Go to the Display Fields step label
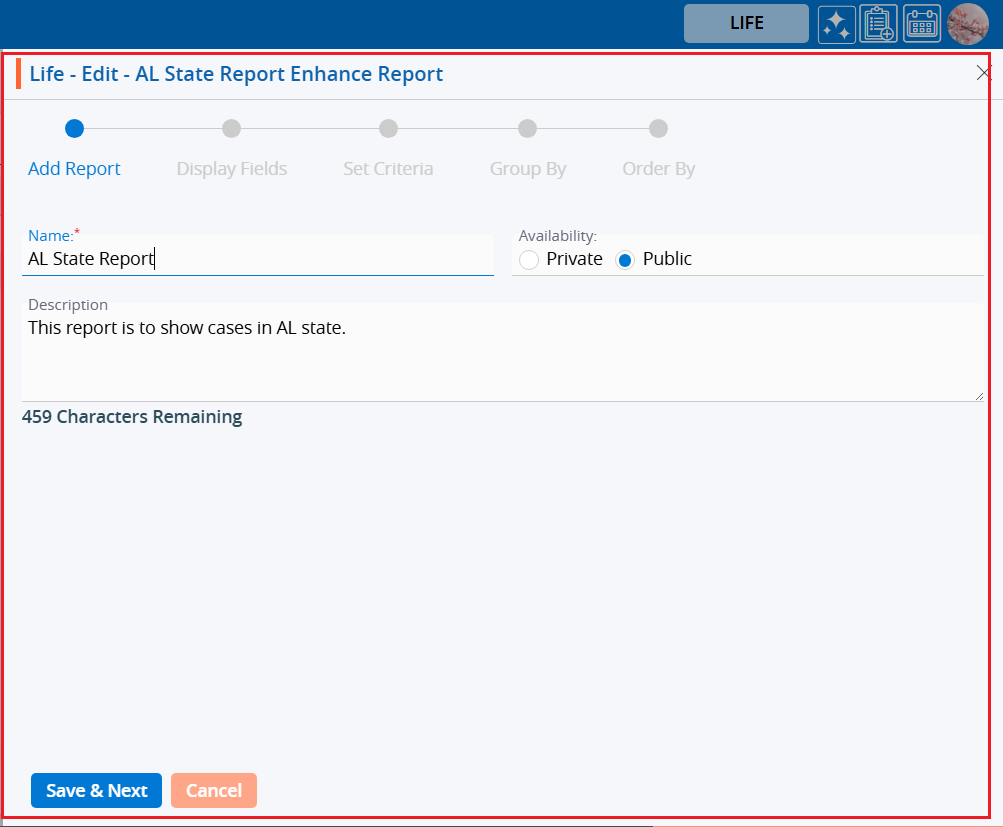This screenshot has width=1003, height=827. point(232,169)
